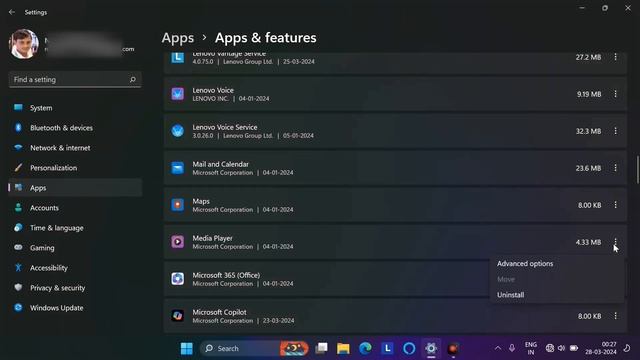640x360 pixels.
Task: Choose Advanced options in context menu
Action: (x=525, y=264)
